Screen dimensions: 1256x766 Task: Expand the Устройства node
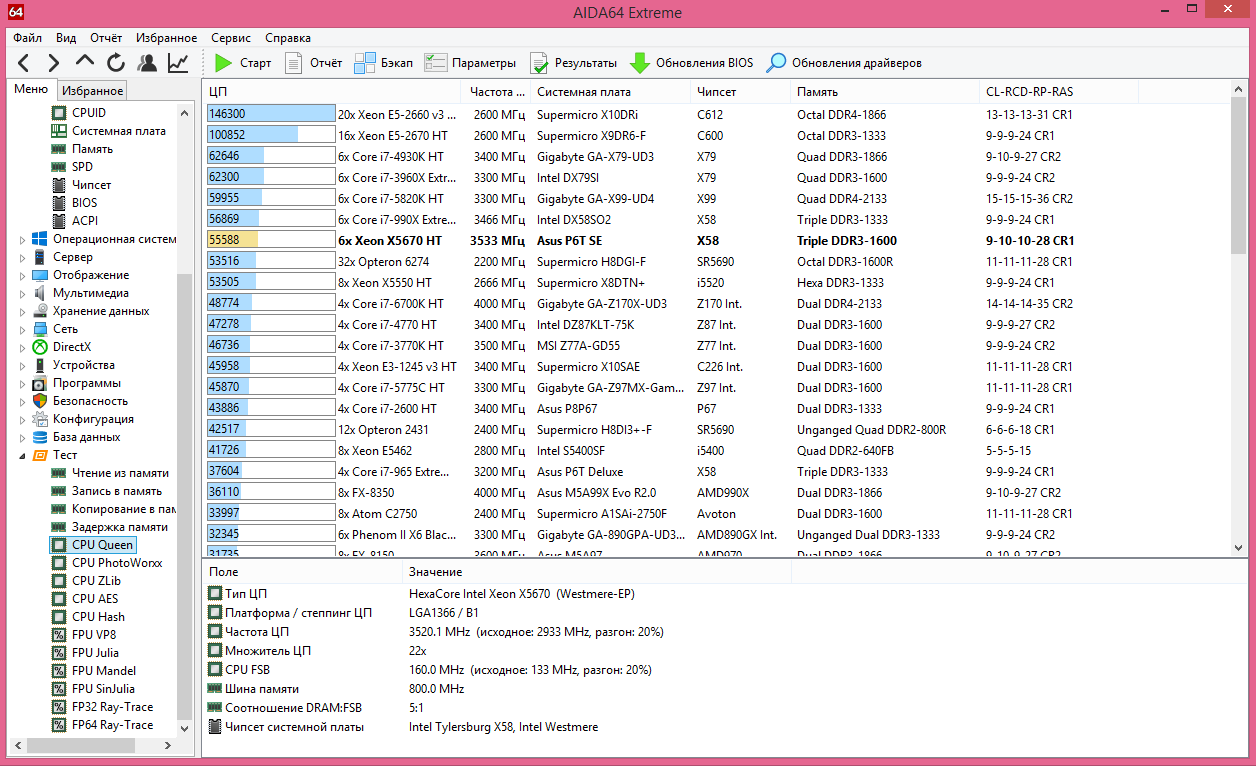click(x=23, y=365)
